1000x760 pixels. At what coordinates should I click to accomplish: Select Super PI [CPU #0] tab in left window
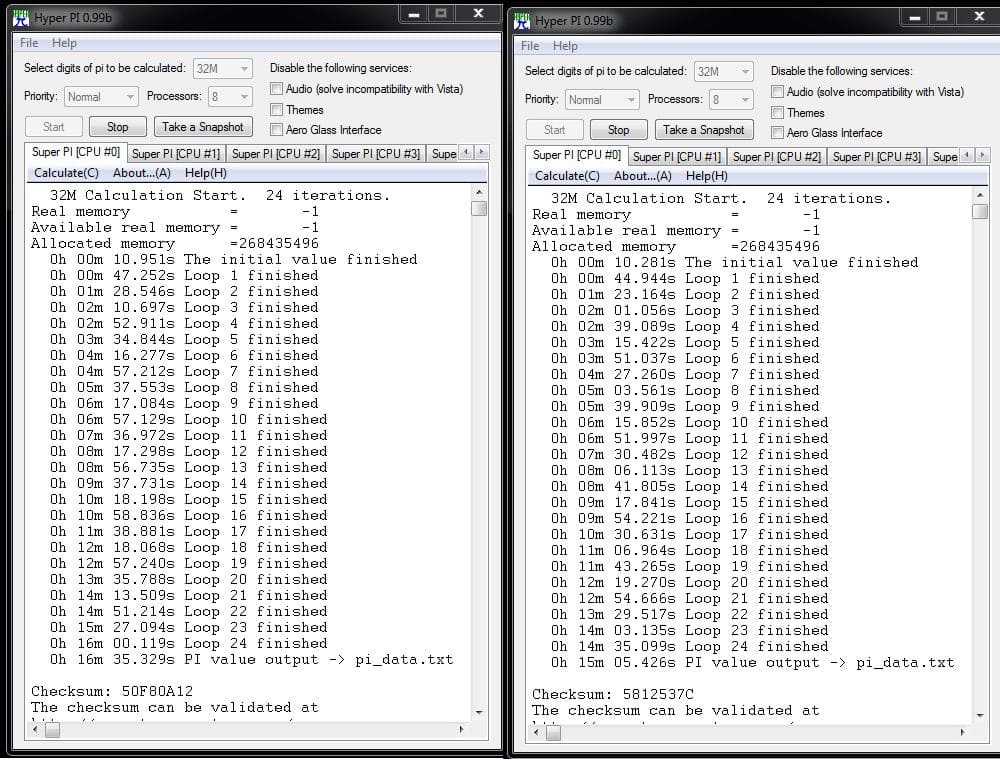click(75, 152)
